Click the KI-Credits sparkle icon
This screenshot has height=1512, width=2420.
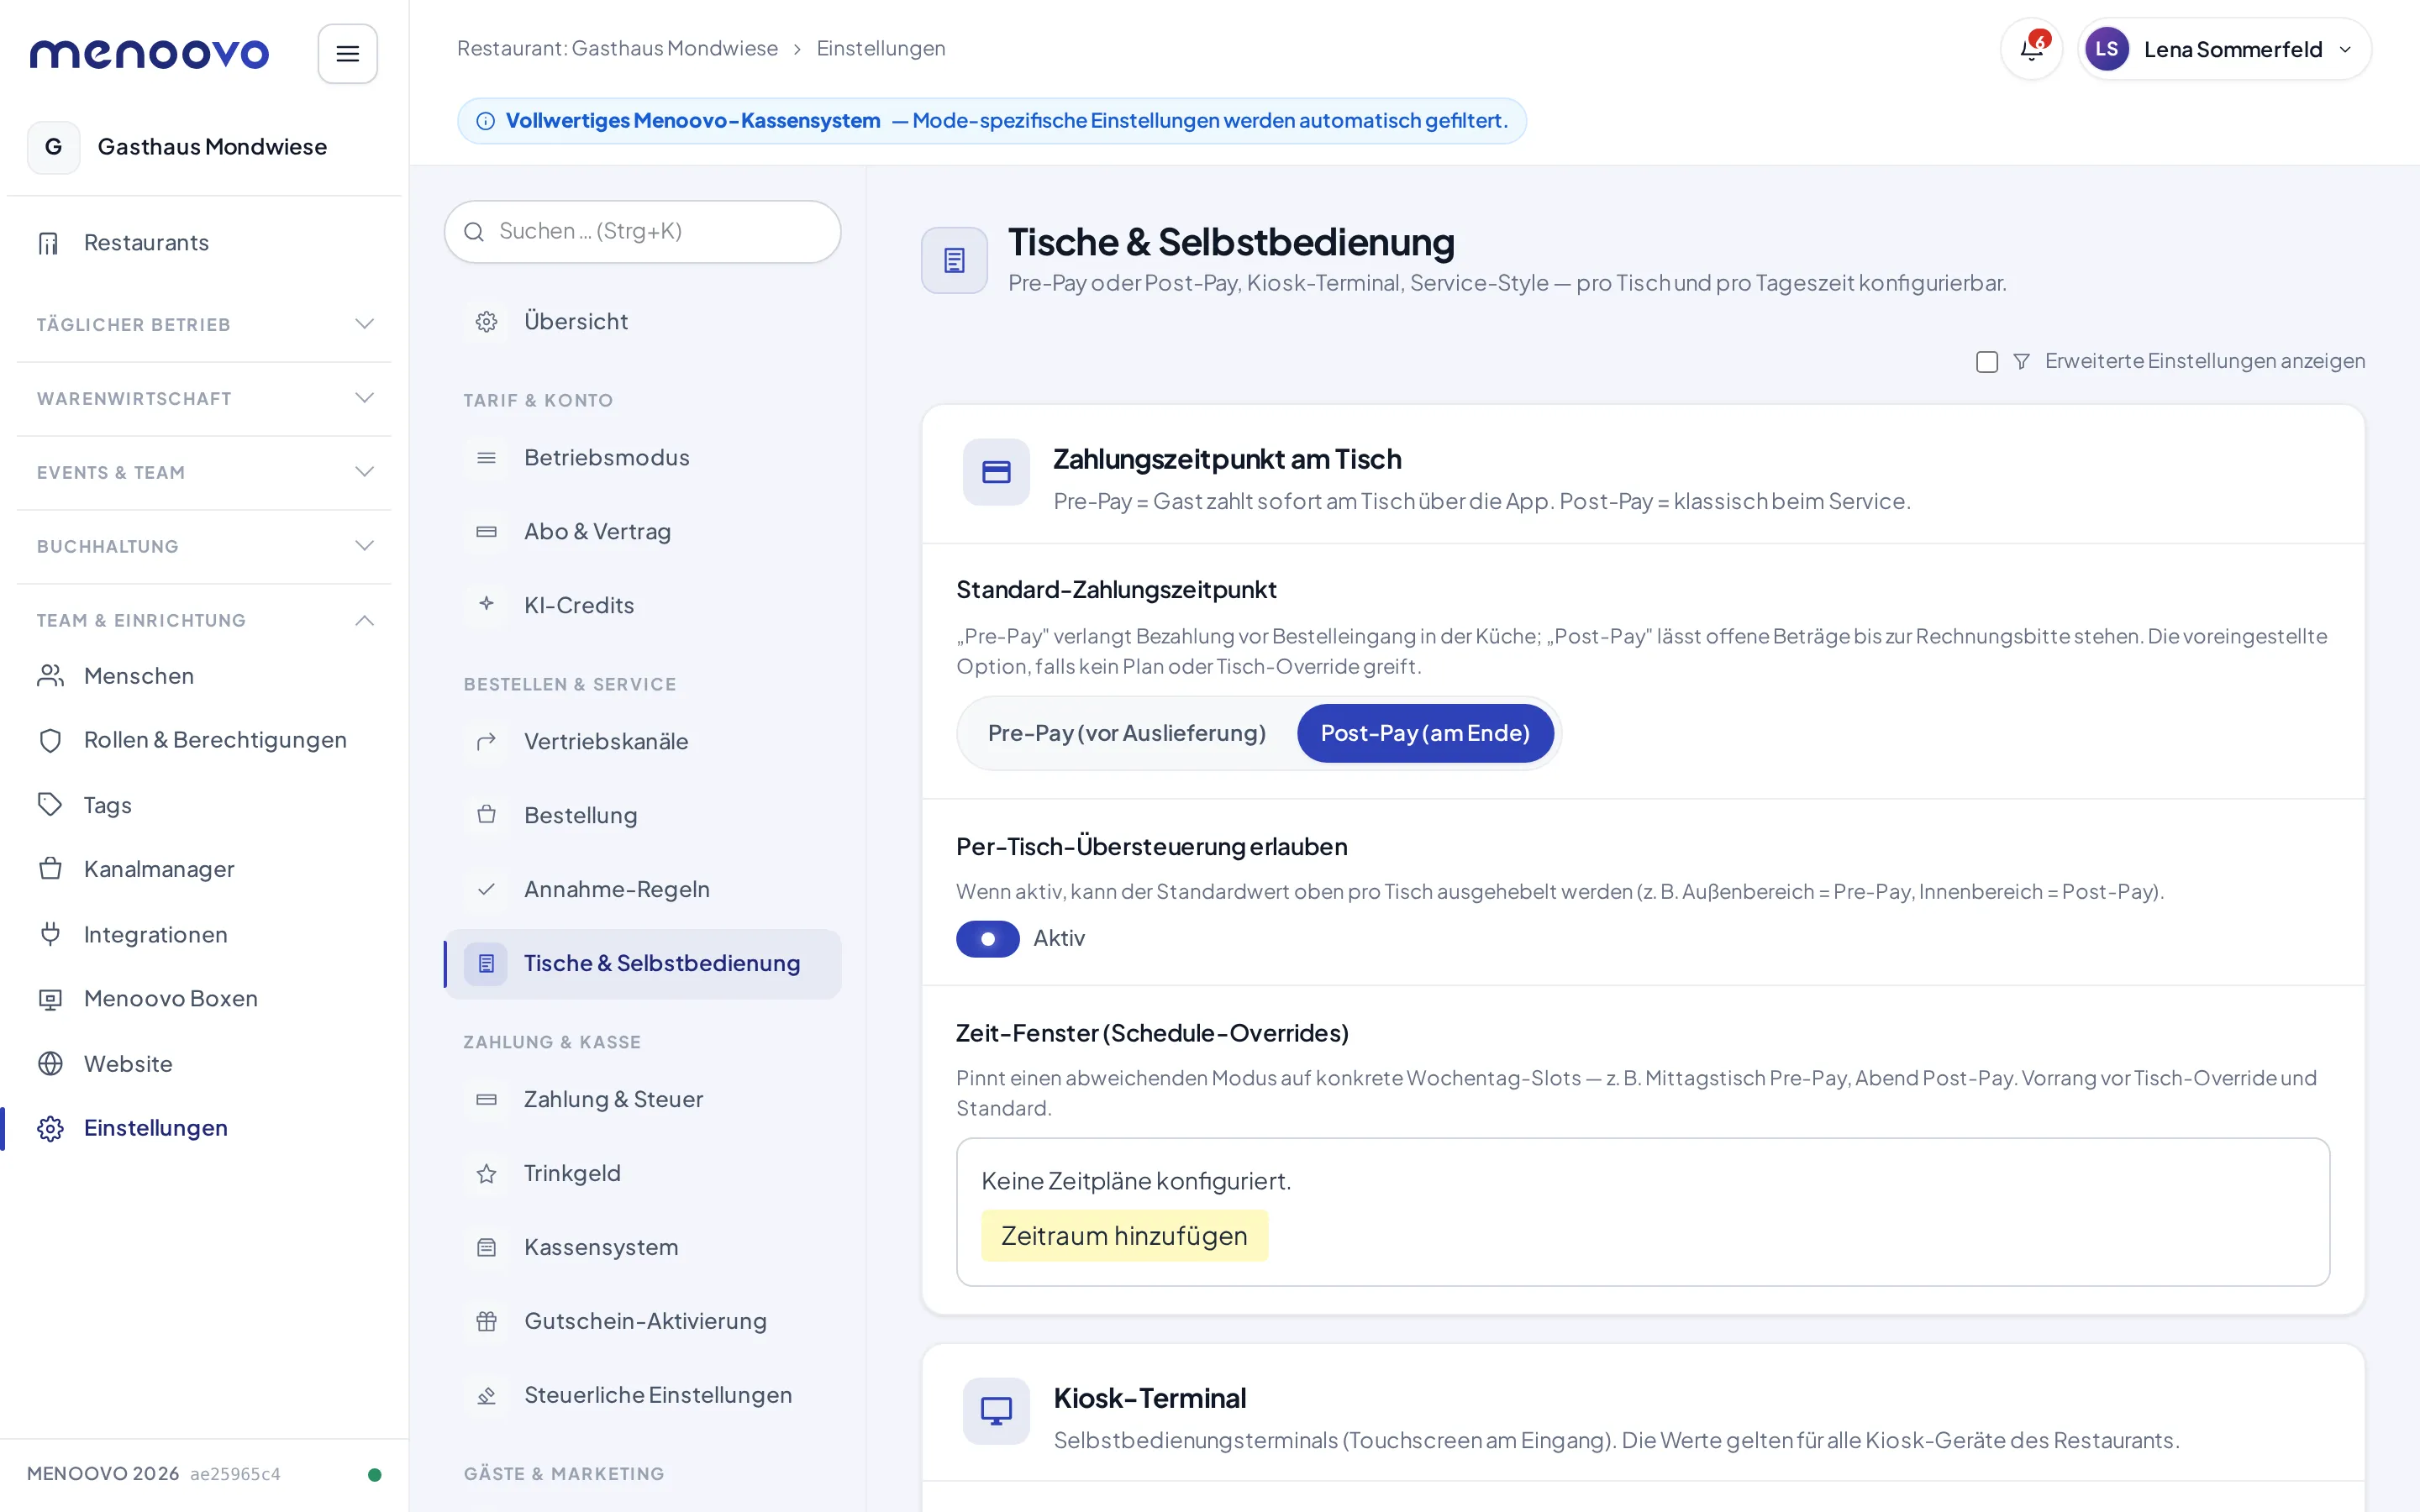[486, 604]
